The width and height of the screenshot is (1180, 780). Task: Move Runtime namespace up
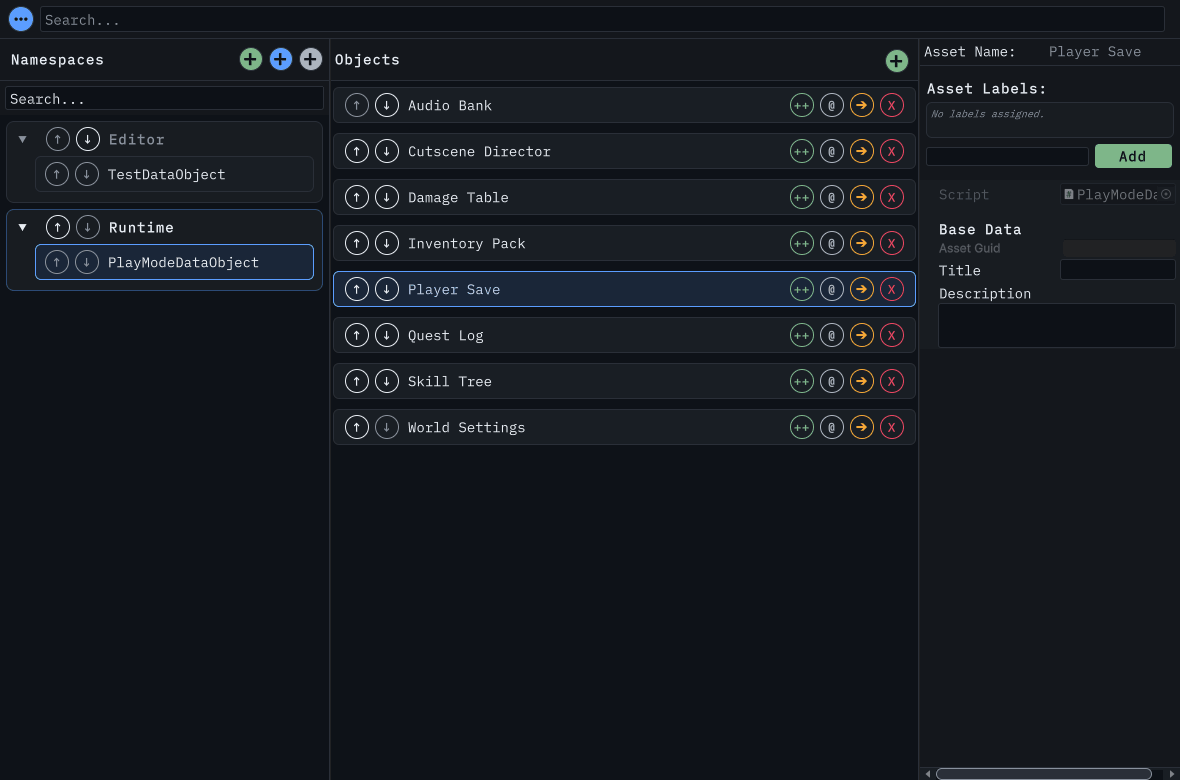click(x=58, y=227)
